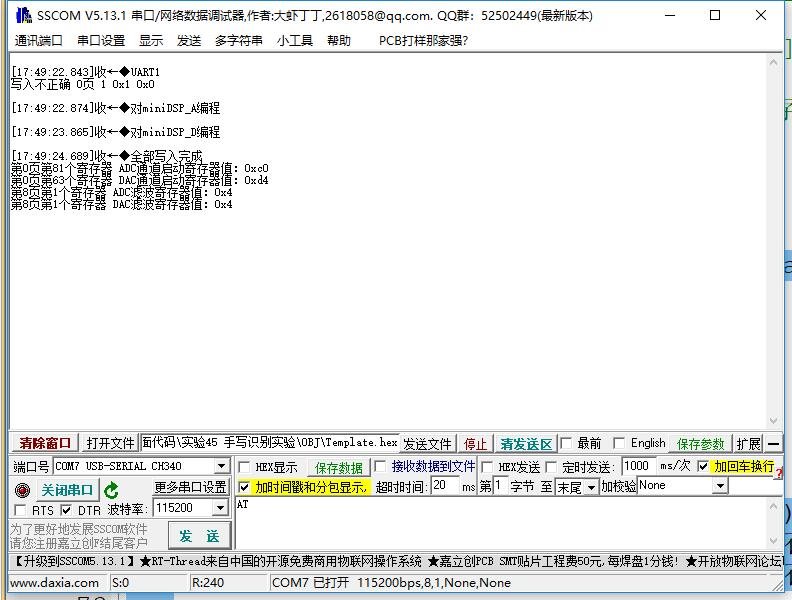Click the www.daxia.com status bar link
792x600 pixels.
[x=55, y=583]
